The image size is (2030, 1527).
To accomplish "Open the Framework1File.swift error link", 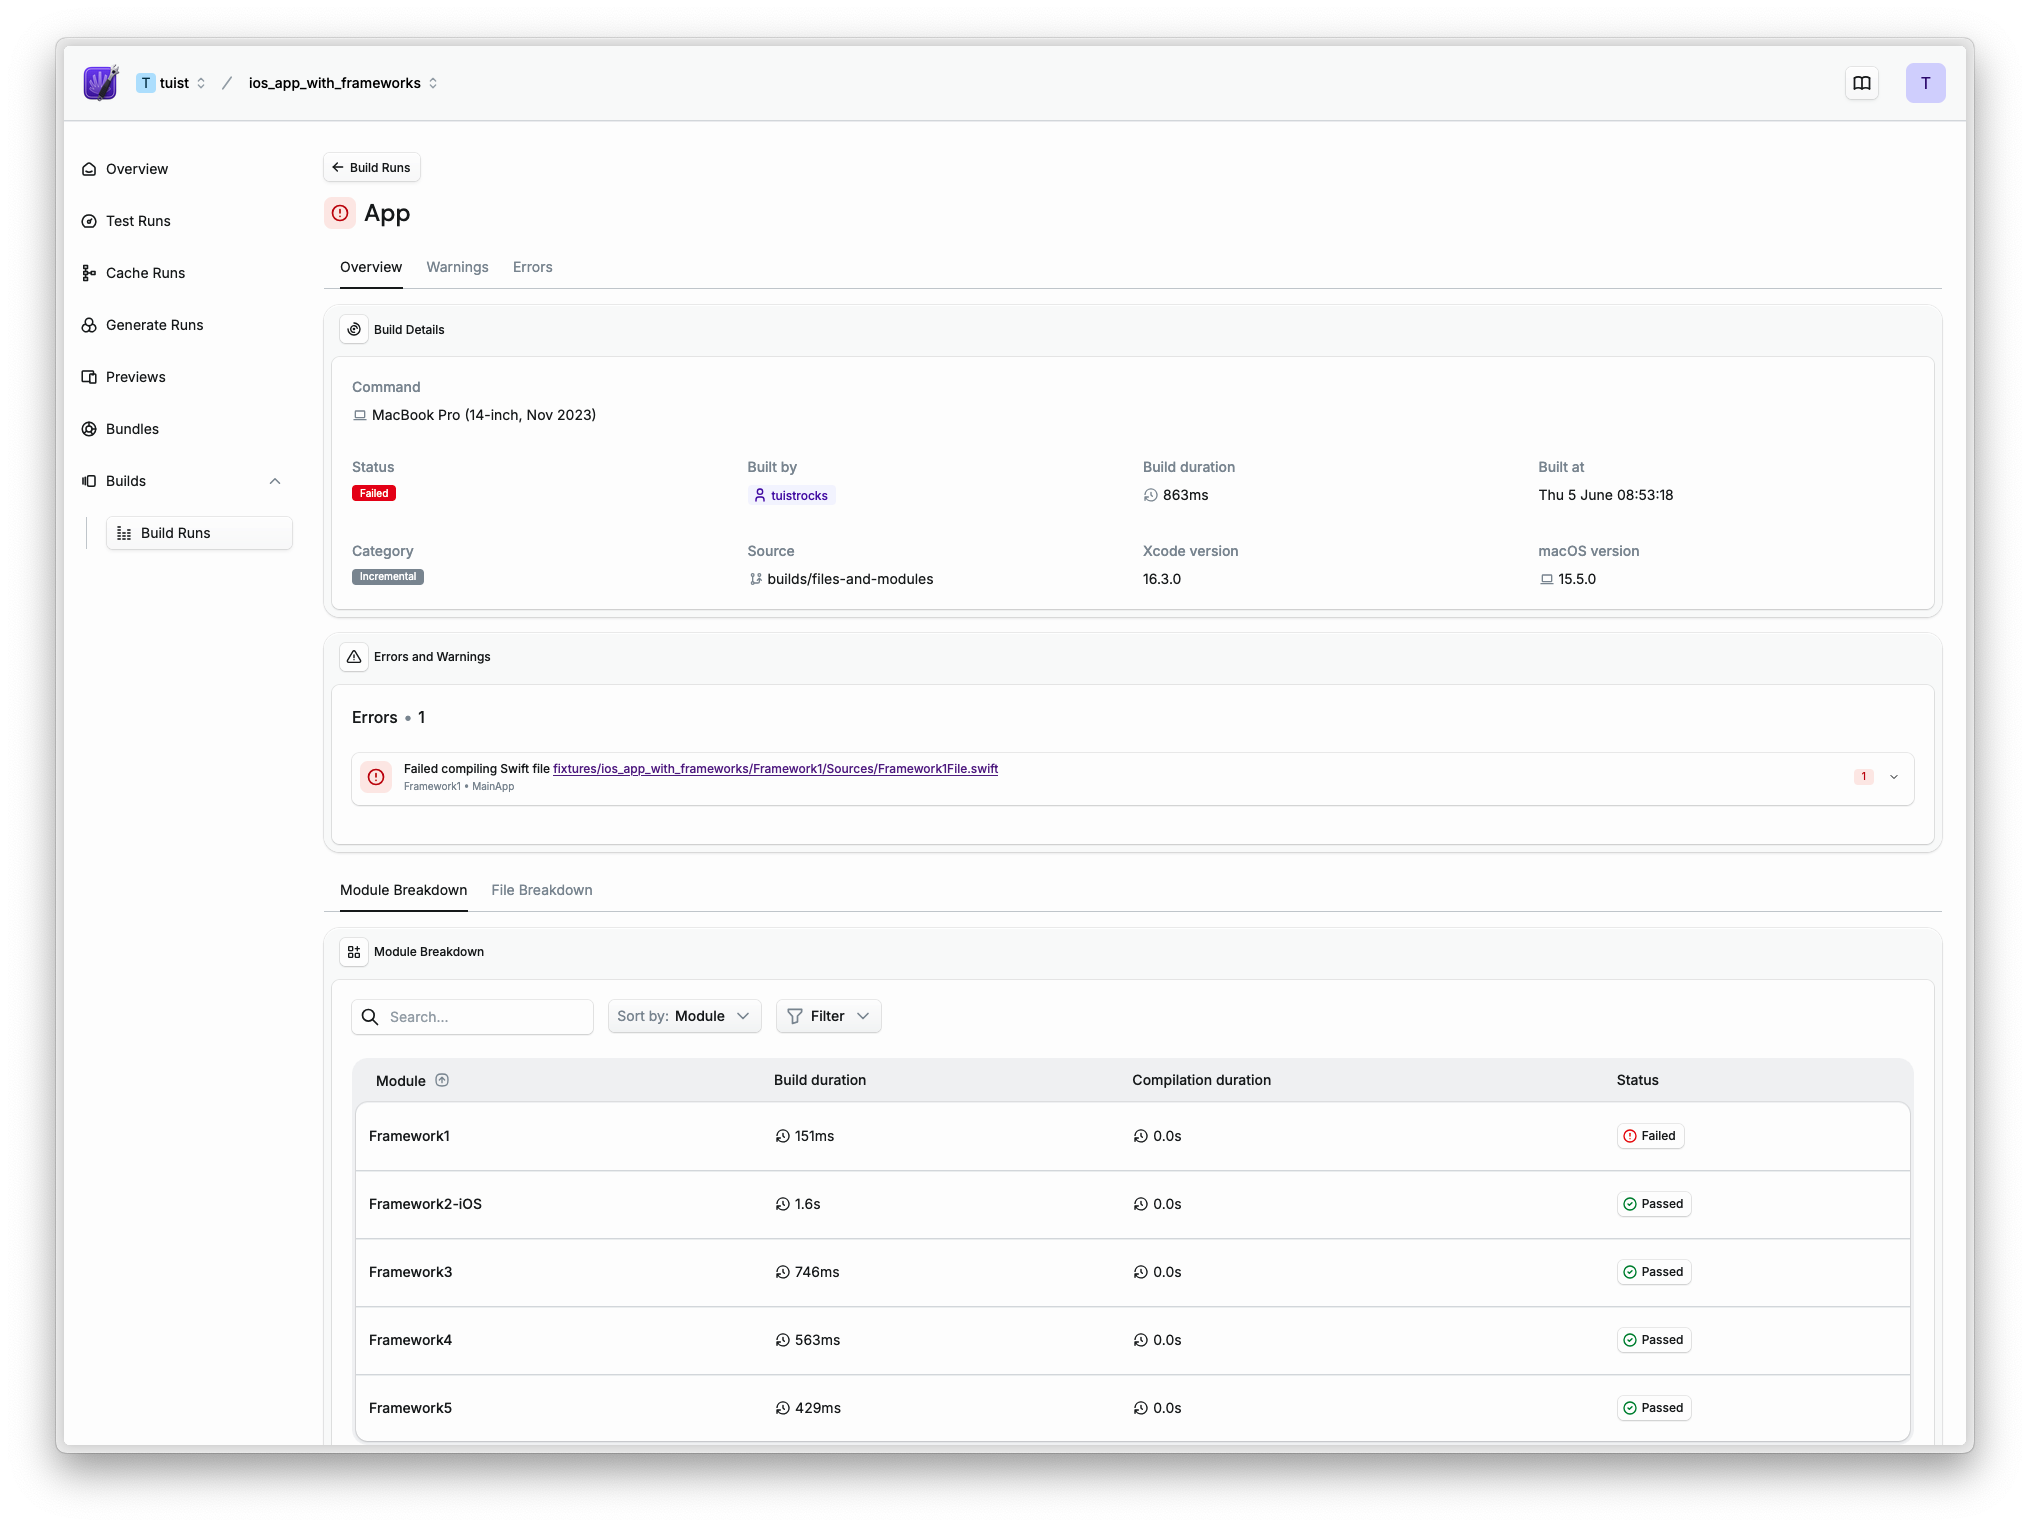I will pos(775,768).
